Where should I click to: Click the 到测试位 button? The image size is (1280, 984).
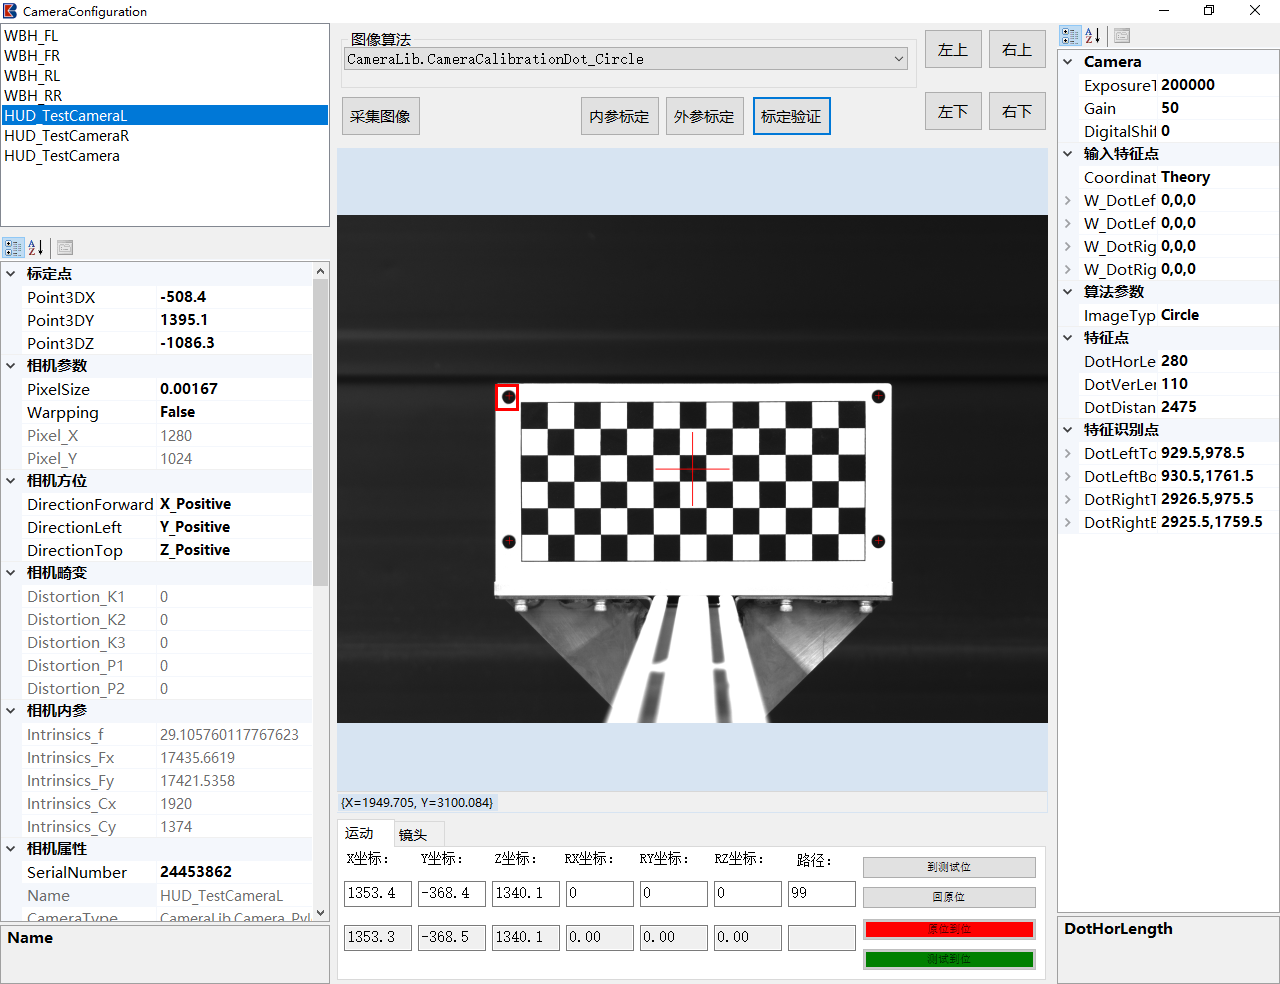(949, 867)
